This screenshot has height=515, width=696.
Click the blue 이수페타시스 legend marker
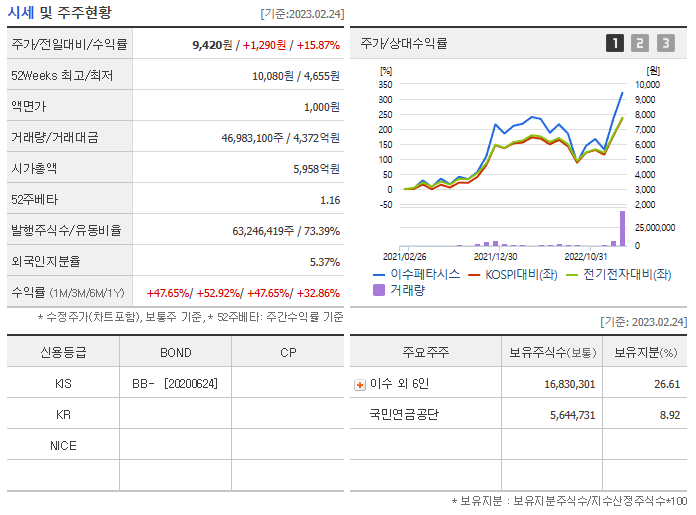(379, 275)
